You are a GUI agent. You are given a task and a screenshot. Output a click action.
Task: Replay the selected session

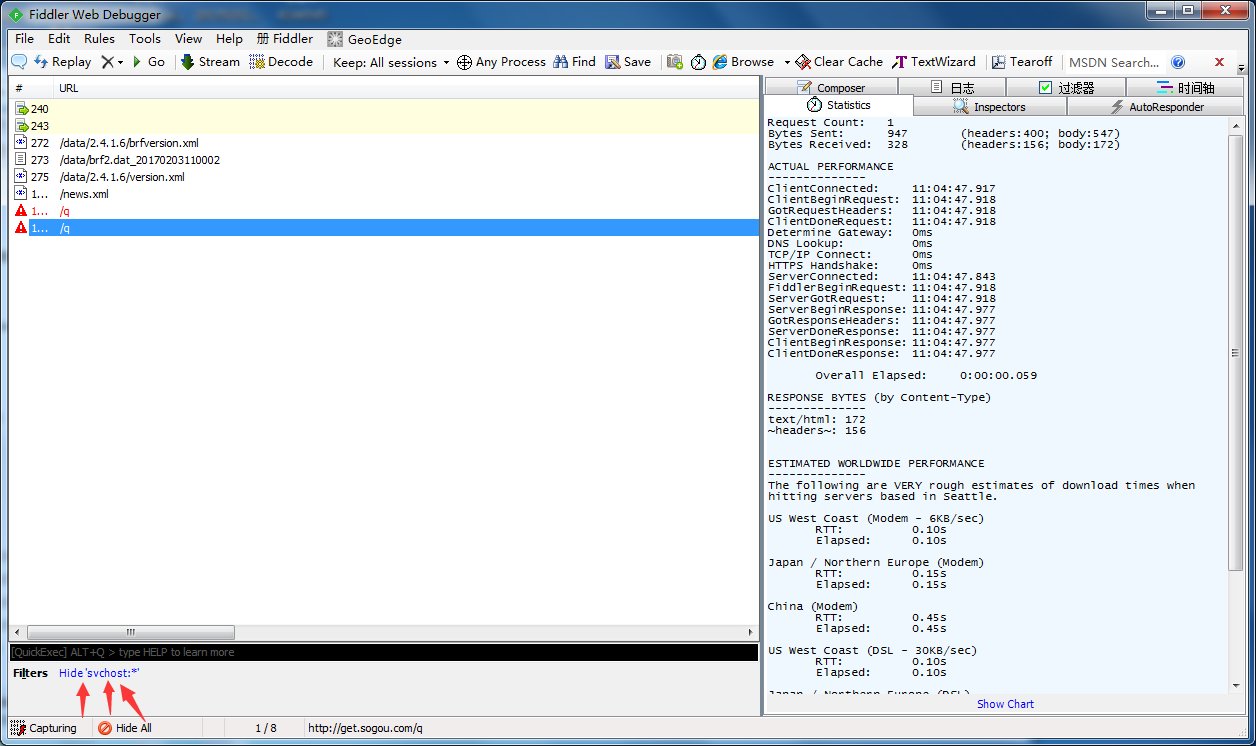point(62,62)
